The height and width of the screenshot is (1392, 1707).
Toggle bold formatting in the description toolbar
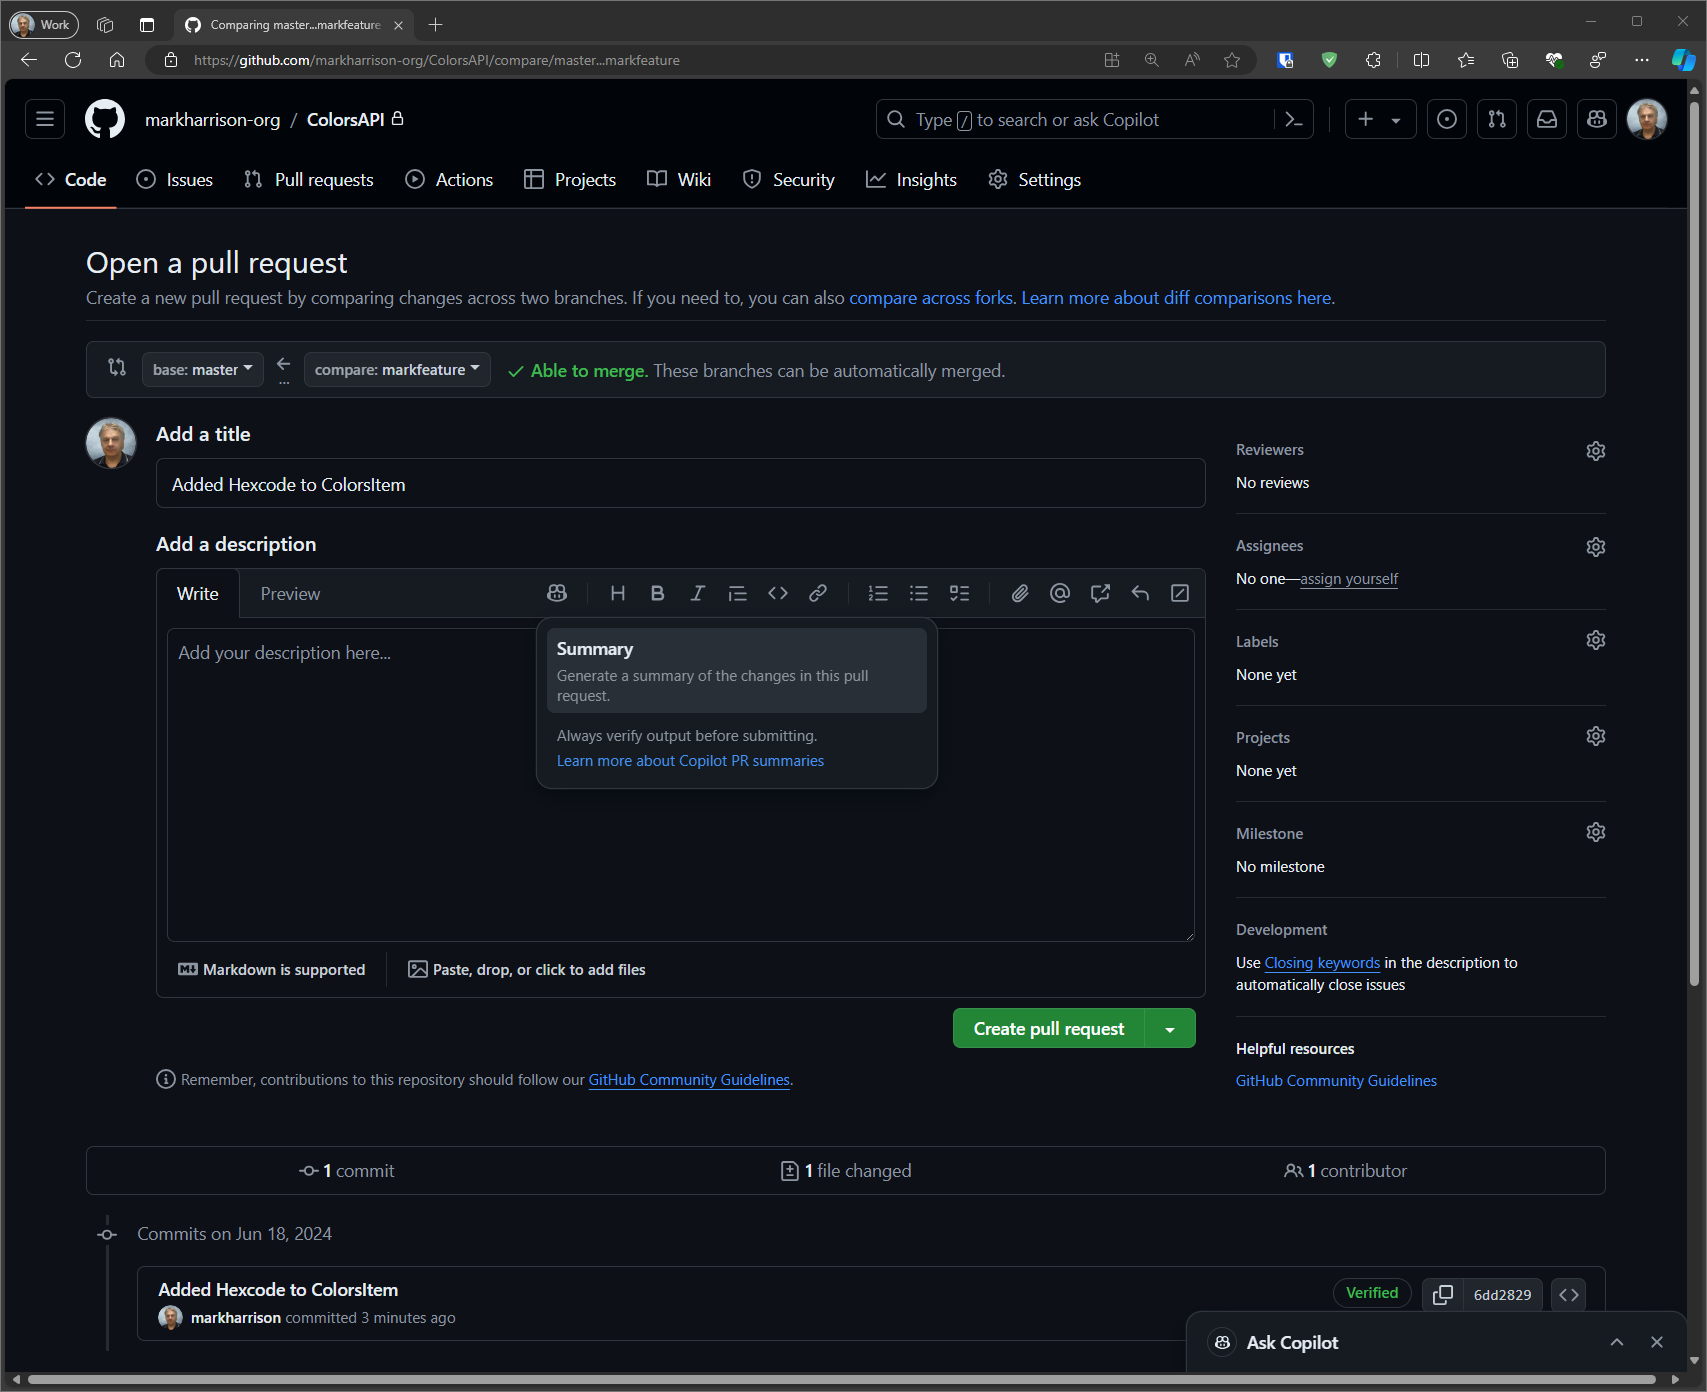point(657,593)
